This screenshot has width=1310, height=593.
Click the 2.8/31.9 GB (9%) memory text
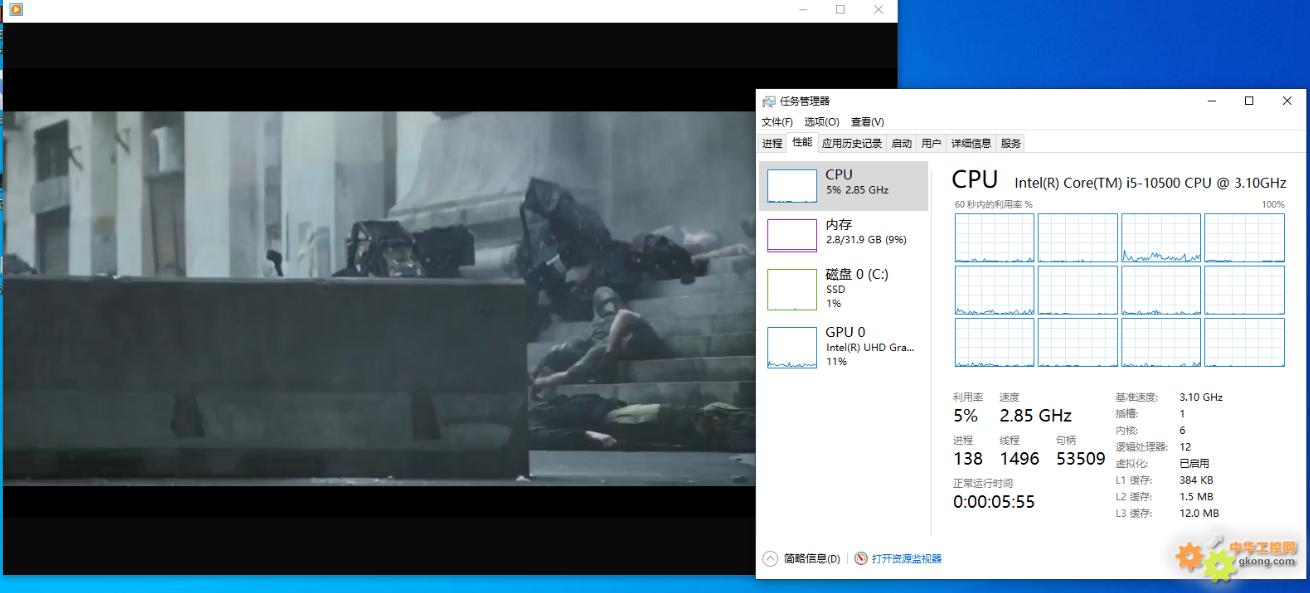pos(866,240)
